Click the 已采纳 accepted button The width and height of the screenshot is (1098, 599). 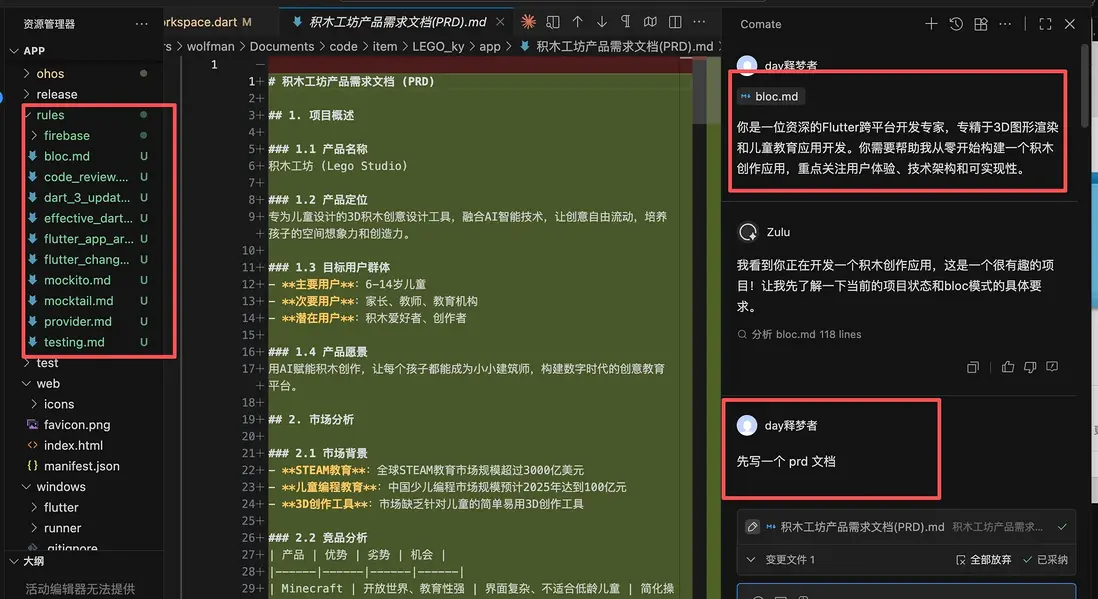click(x=1045, y=559)
